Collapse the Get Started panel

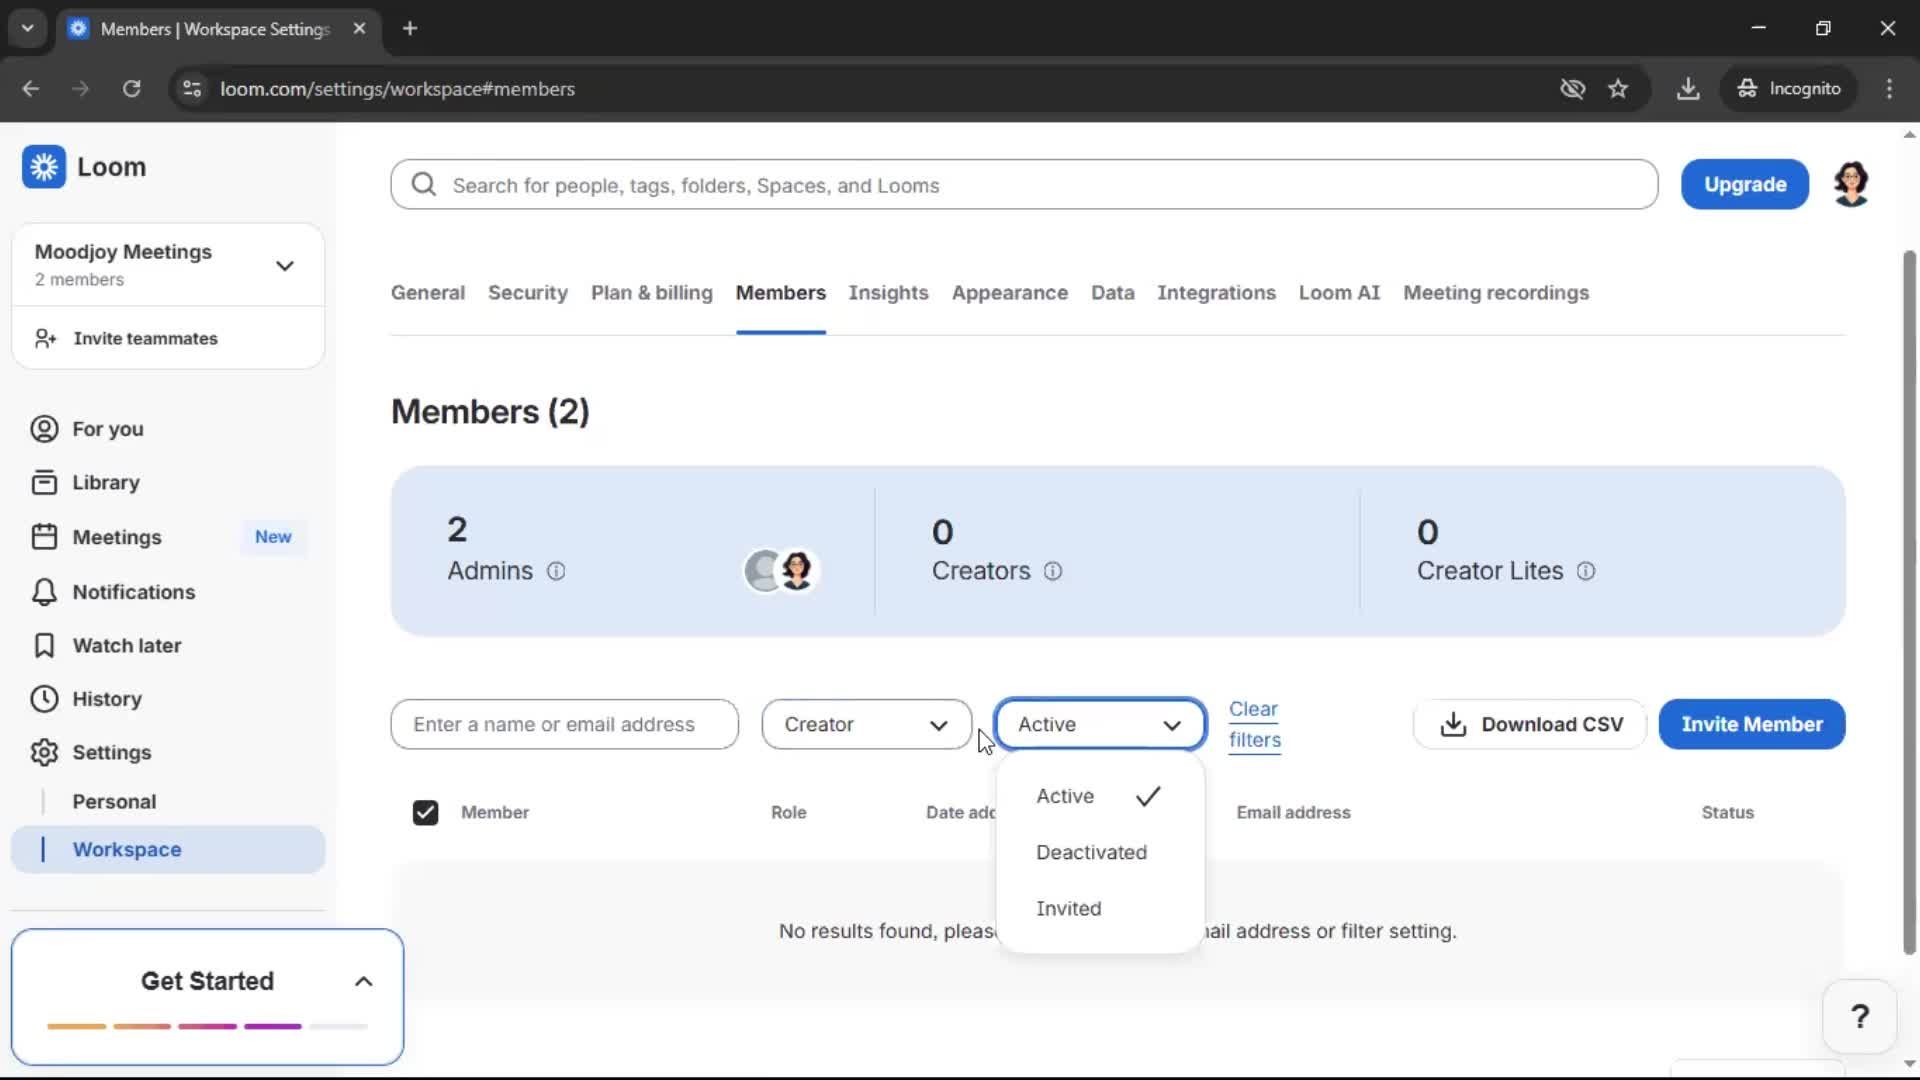click(364, 982)
